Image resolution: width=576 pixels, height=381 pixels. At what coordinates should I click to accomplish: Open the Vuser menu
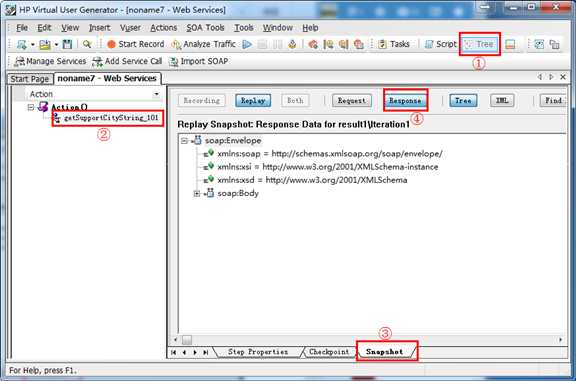[x=130, y=28]
